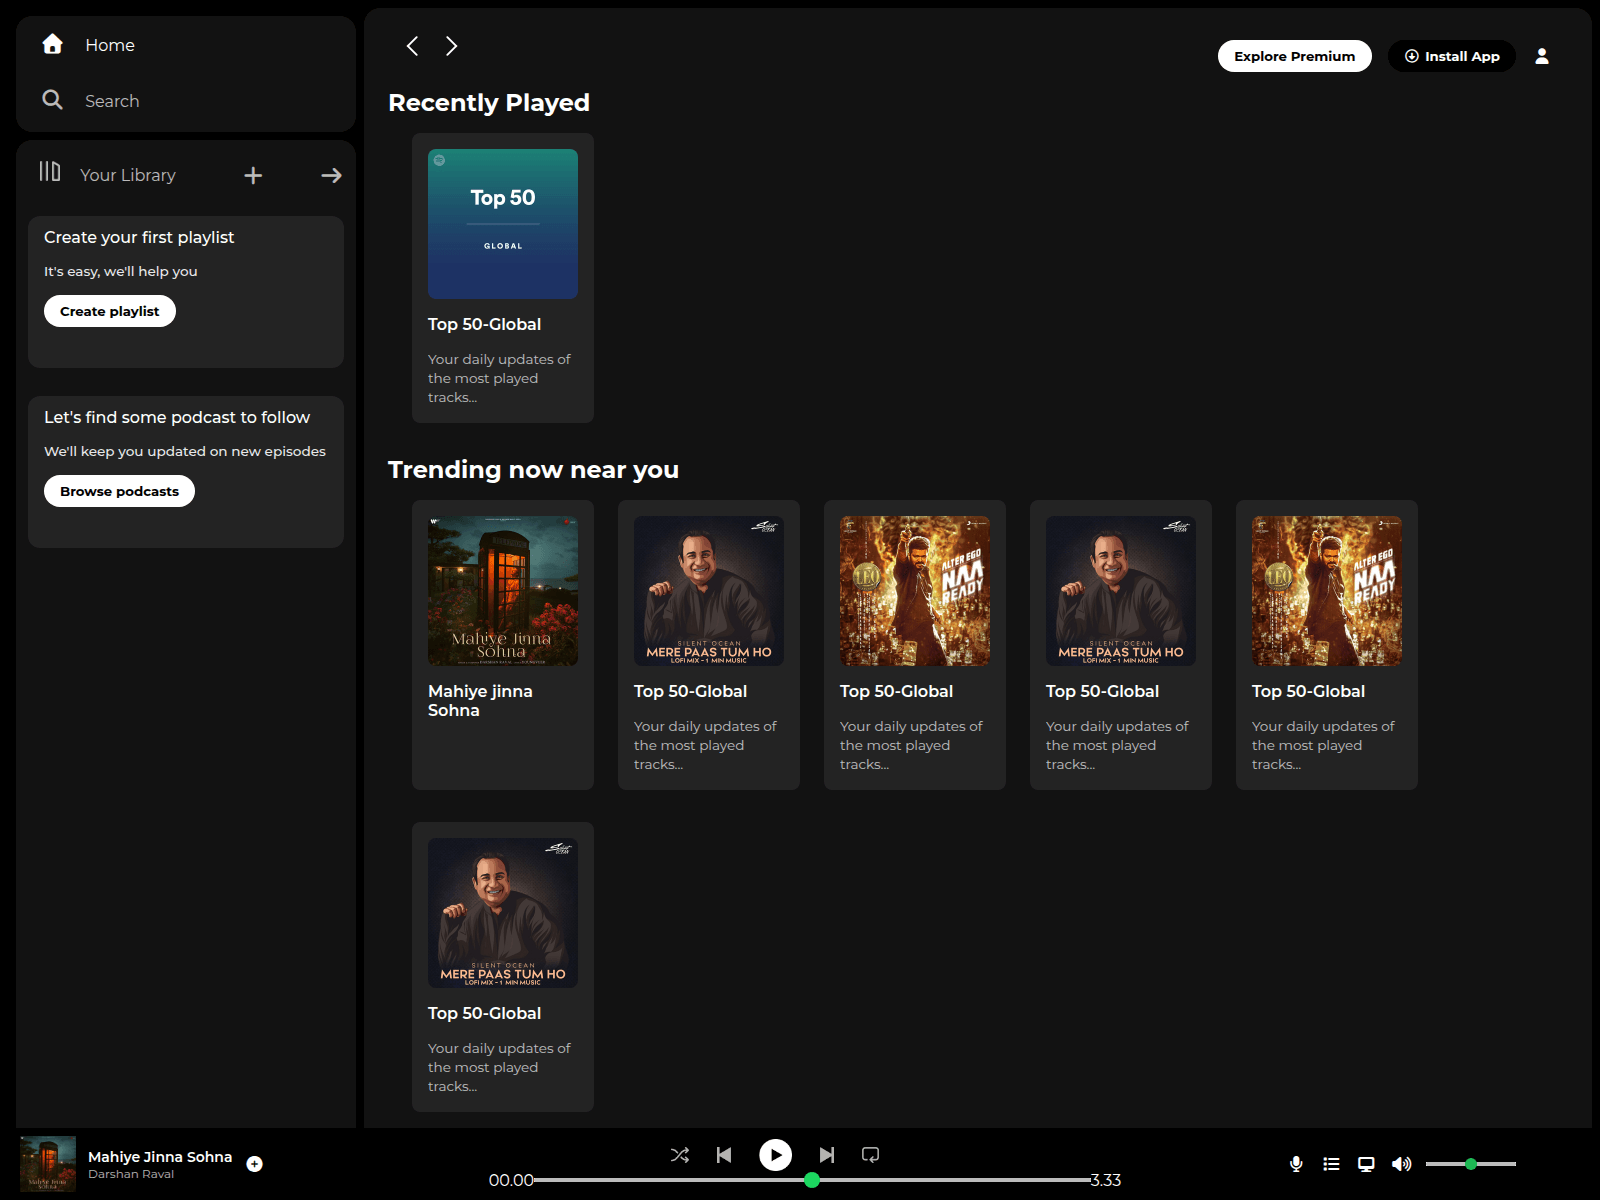Click Browse podcasts button
This screenshot has width=1600, height=1200.
point(119,491)
